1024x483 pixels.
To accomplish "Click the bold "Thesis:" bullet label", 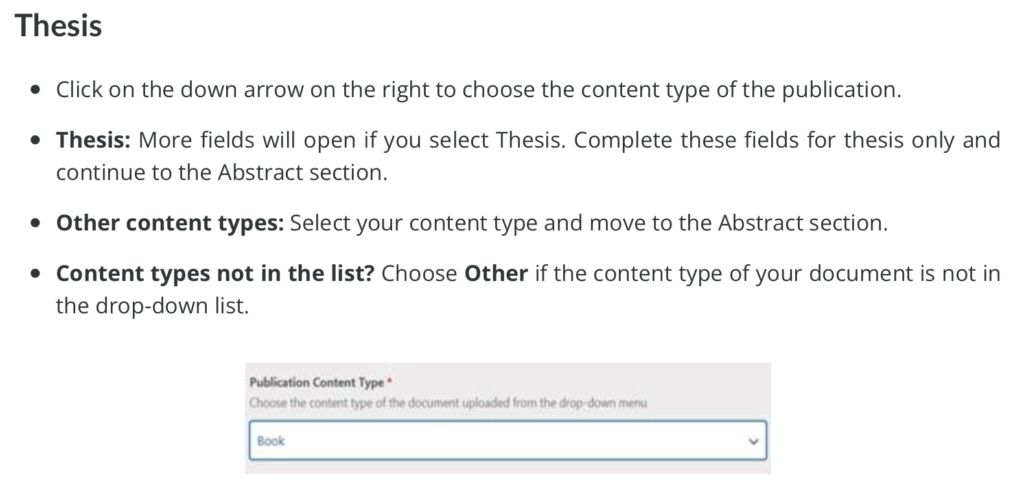I will (x=94, y=139).
